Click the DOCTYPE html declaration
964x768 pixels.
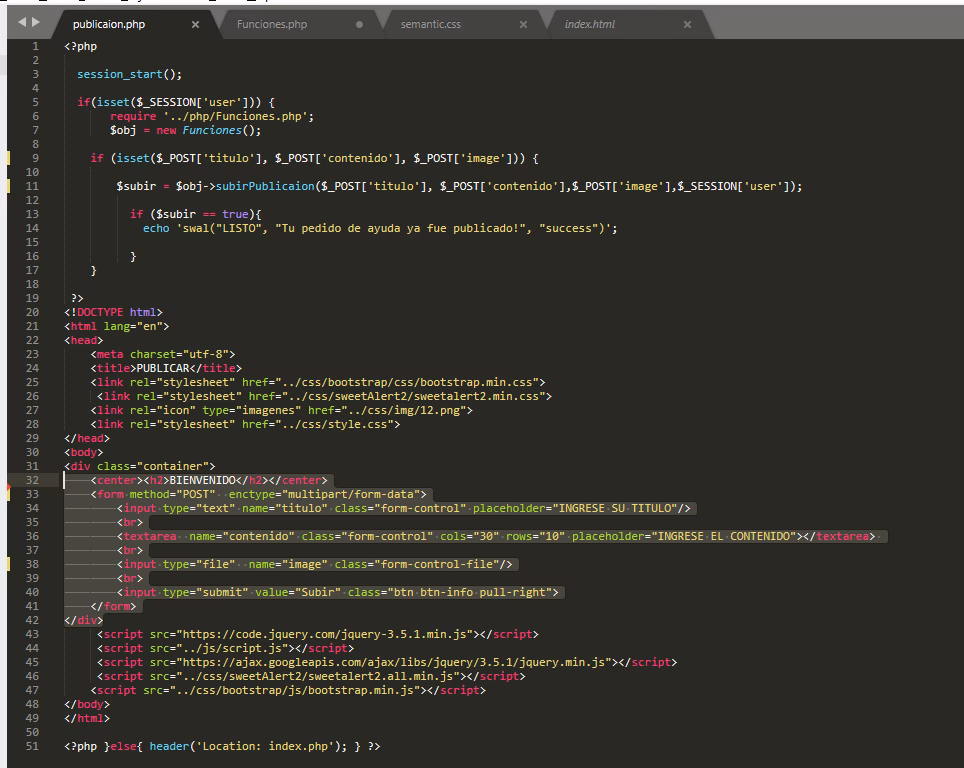[113, 312]
